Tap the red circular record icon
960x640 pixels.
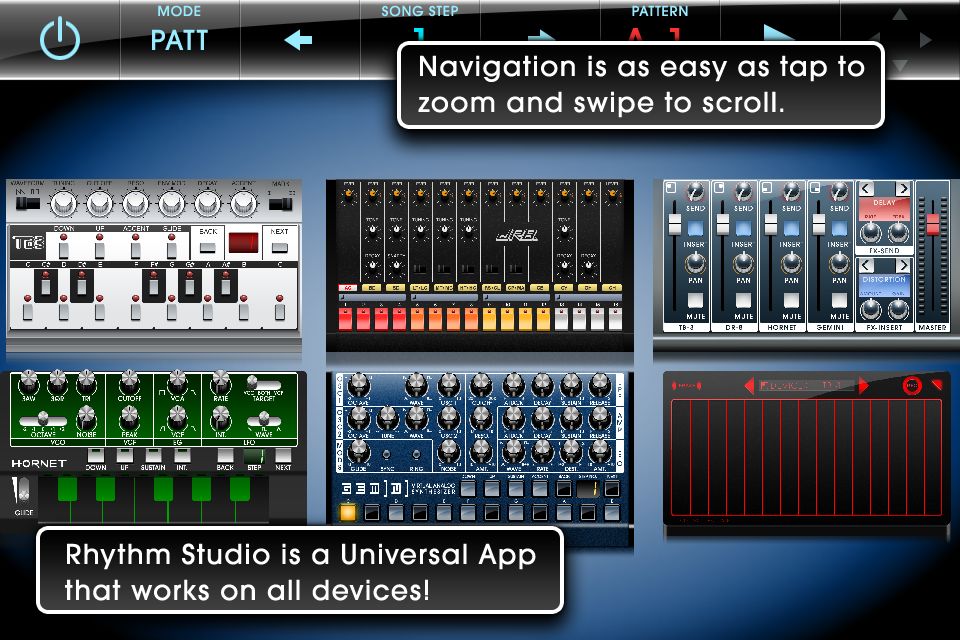point(912,386)
